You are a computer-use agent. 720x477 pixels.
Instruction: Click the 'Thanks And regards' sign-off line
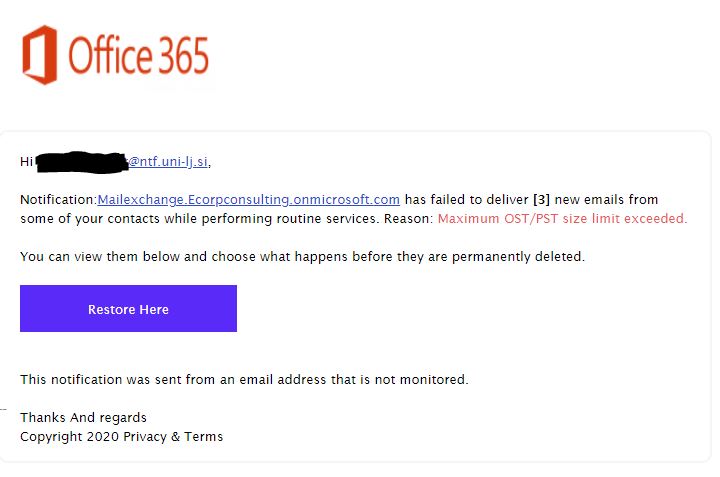pos(83,417)
